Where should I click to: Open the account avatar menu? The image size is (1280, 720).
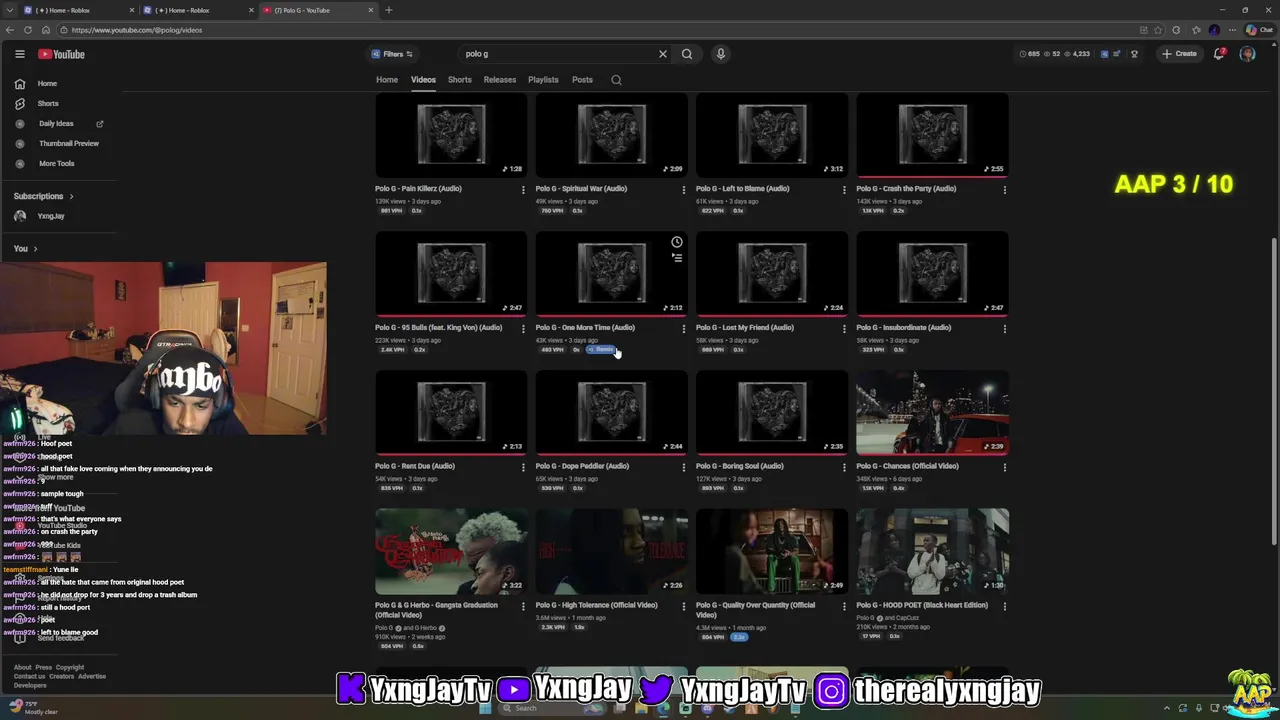tap(1247, 54)
